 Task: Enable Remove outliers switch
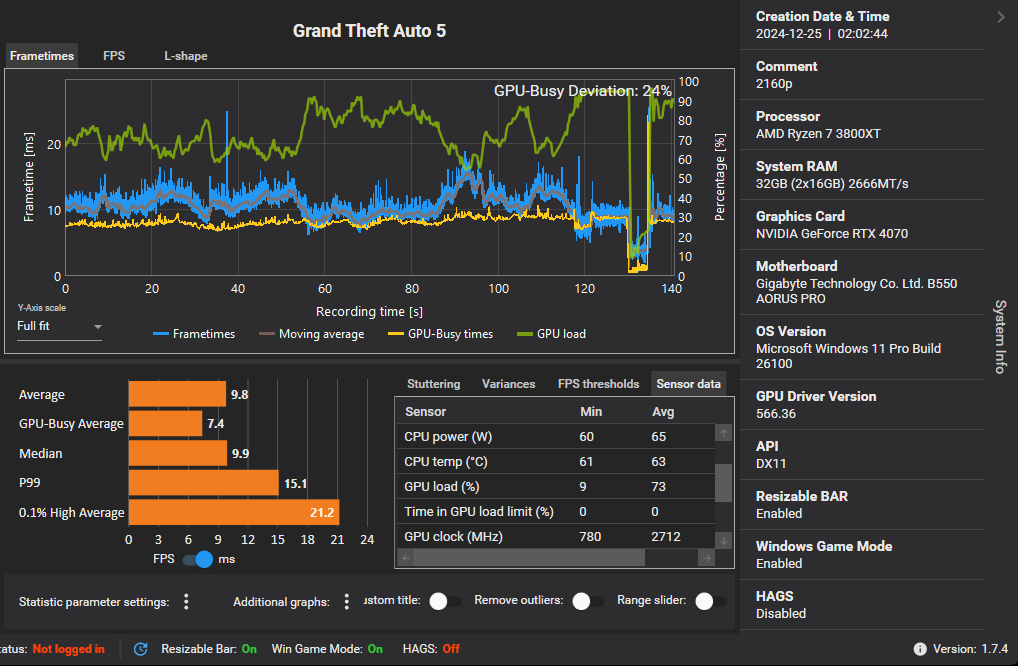[588, 602]
